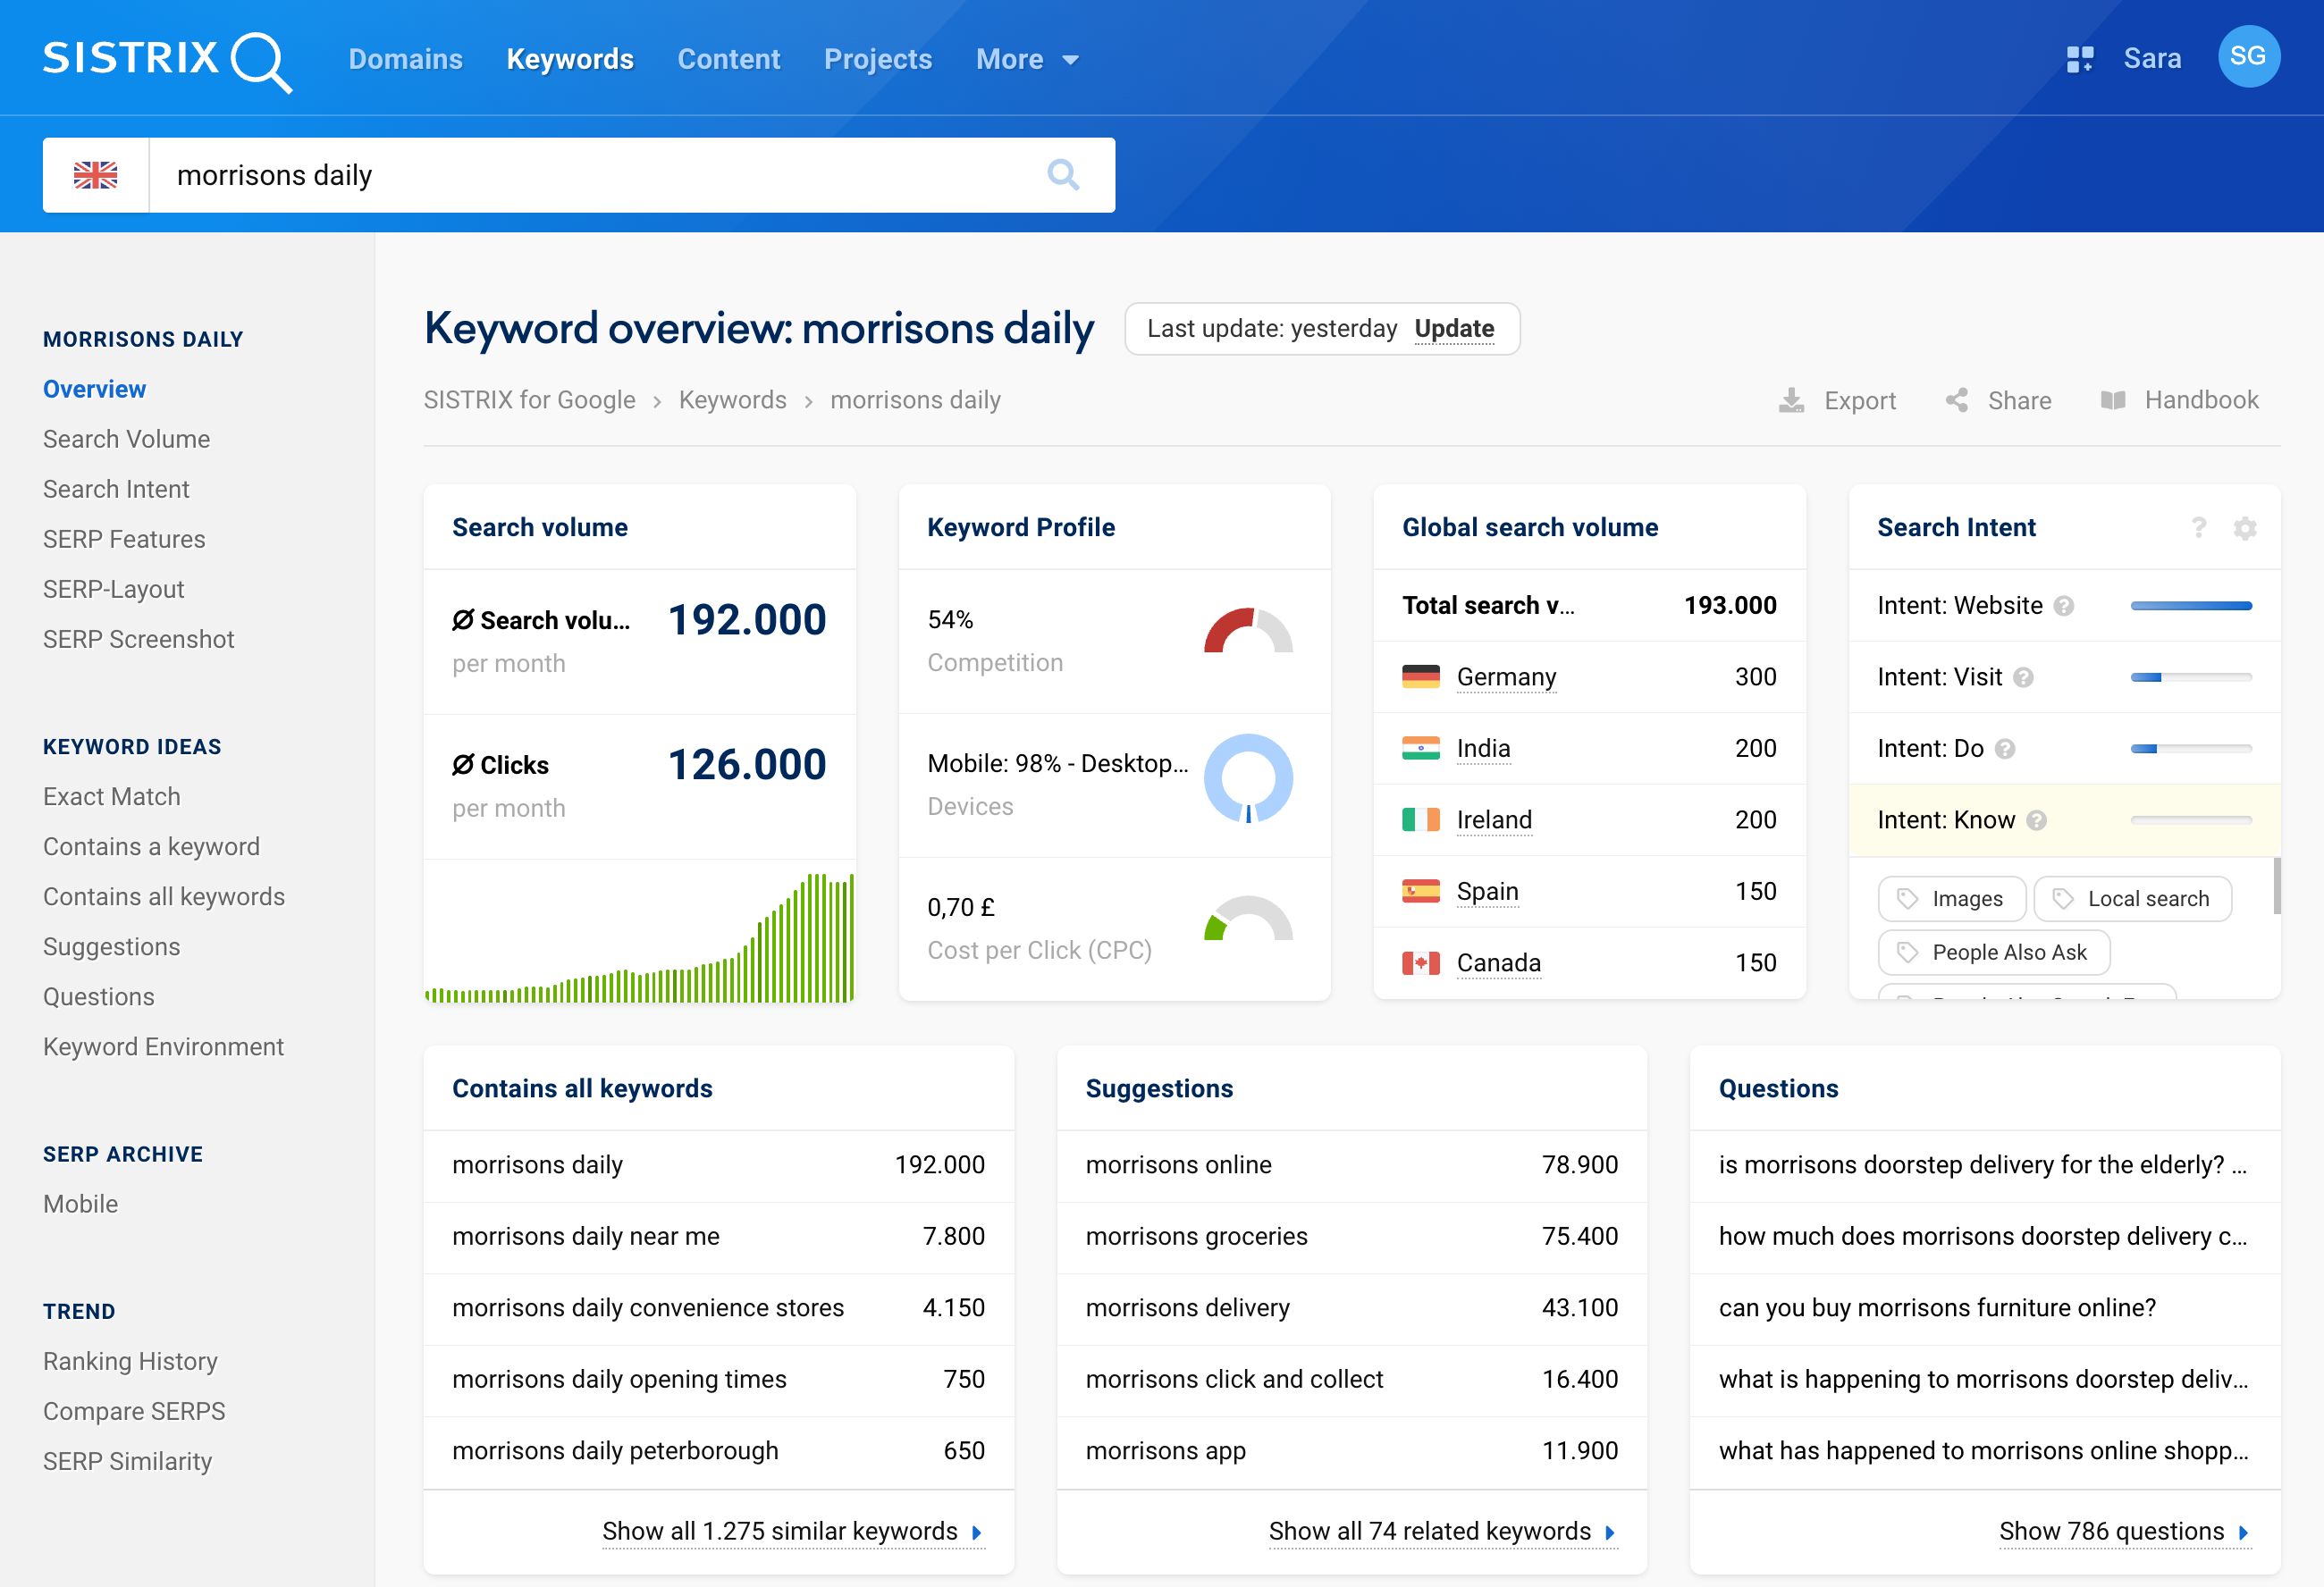The width and height of the screenshot is (2324, 1587).
Task: Click Keywords in breadcrumb
Action: tap(732, 400)
